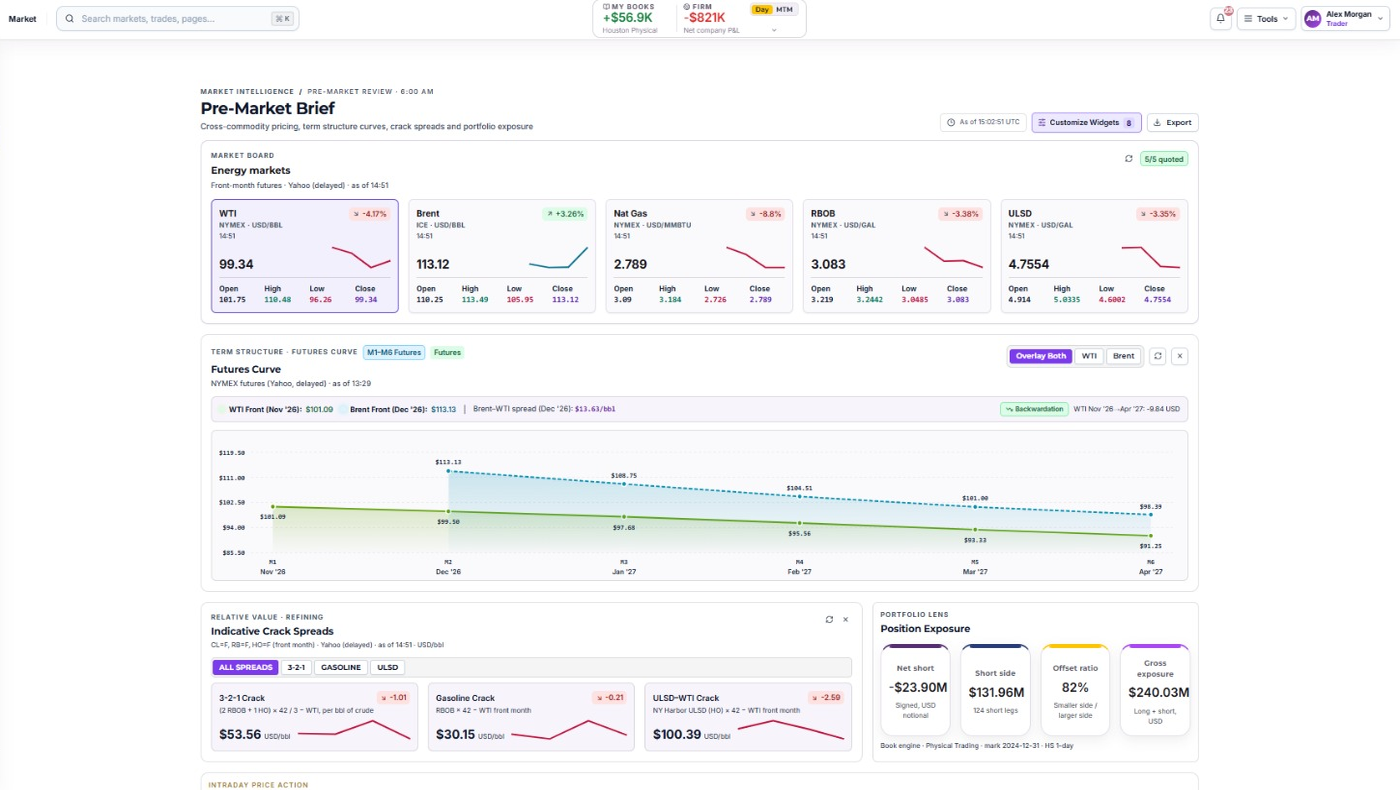The image size is (1400, 790).
Task: Refresh the Energy markets board
Action: 1129,158
